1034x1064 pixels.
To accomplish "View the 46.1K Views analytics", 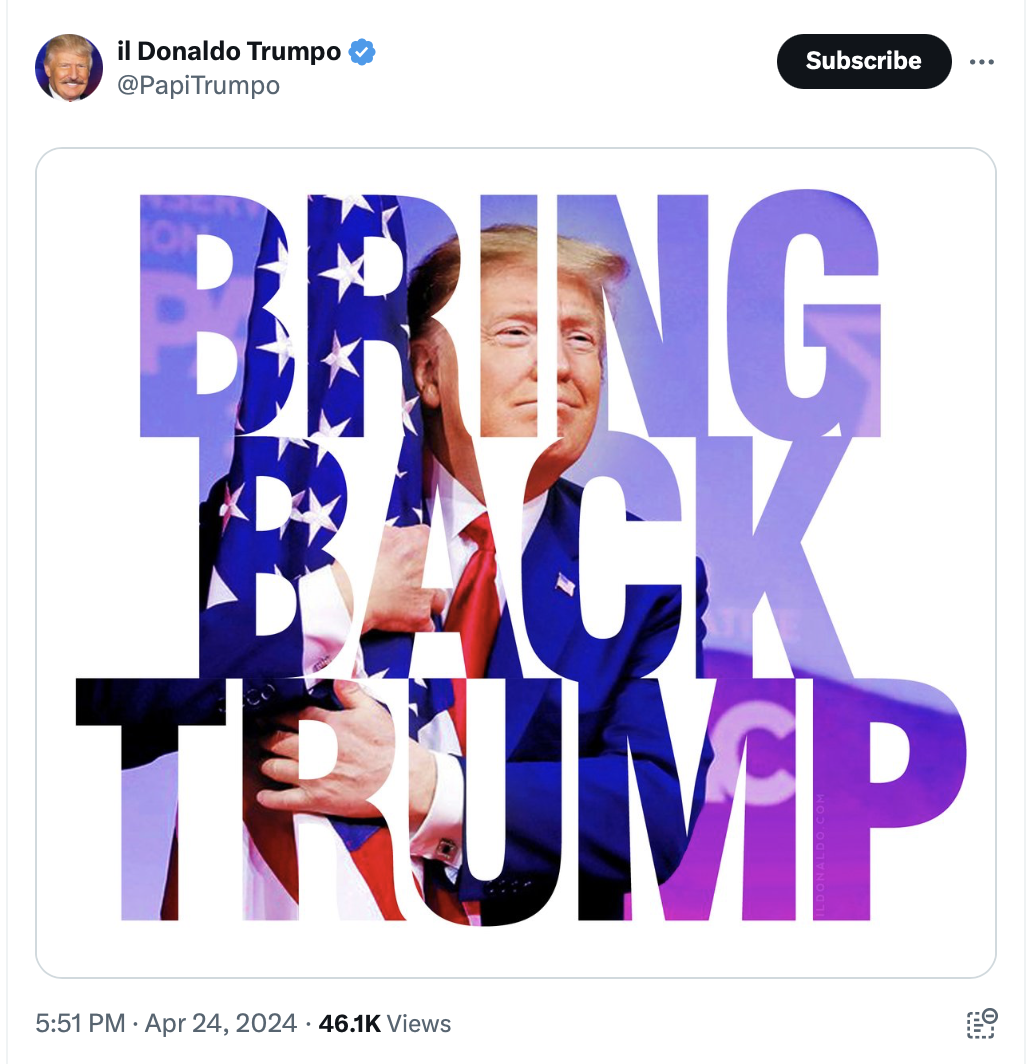I will coord(385,1023).
